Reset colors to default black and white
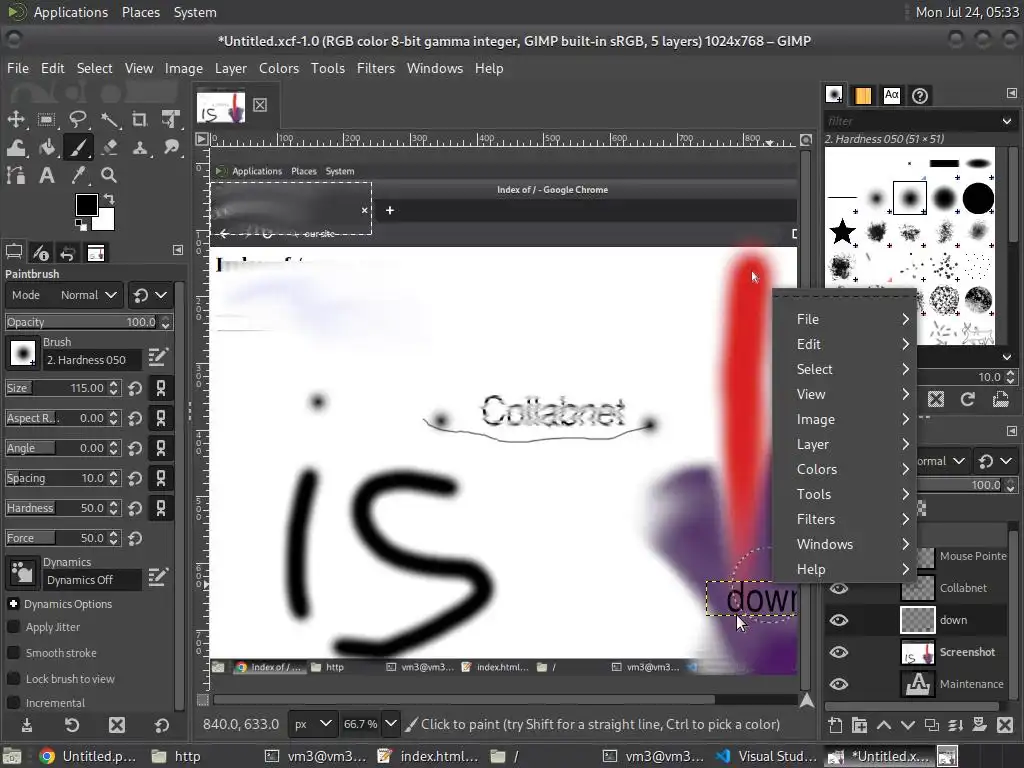The height and width of the screenshot is (768, 1024). click(x=80, y=225)
